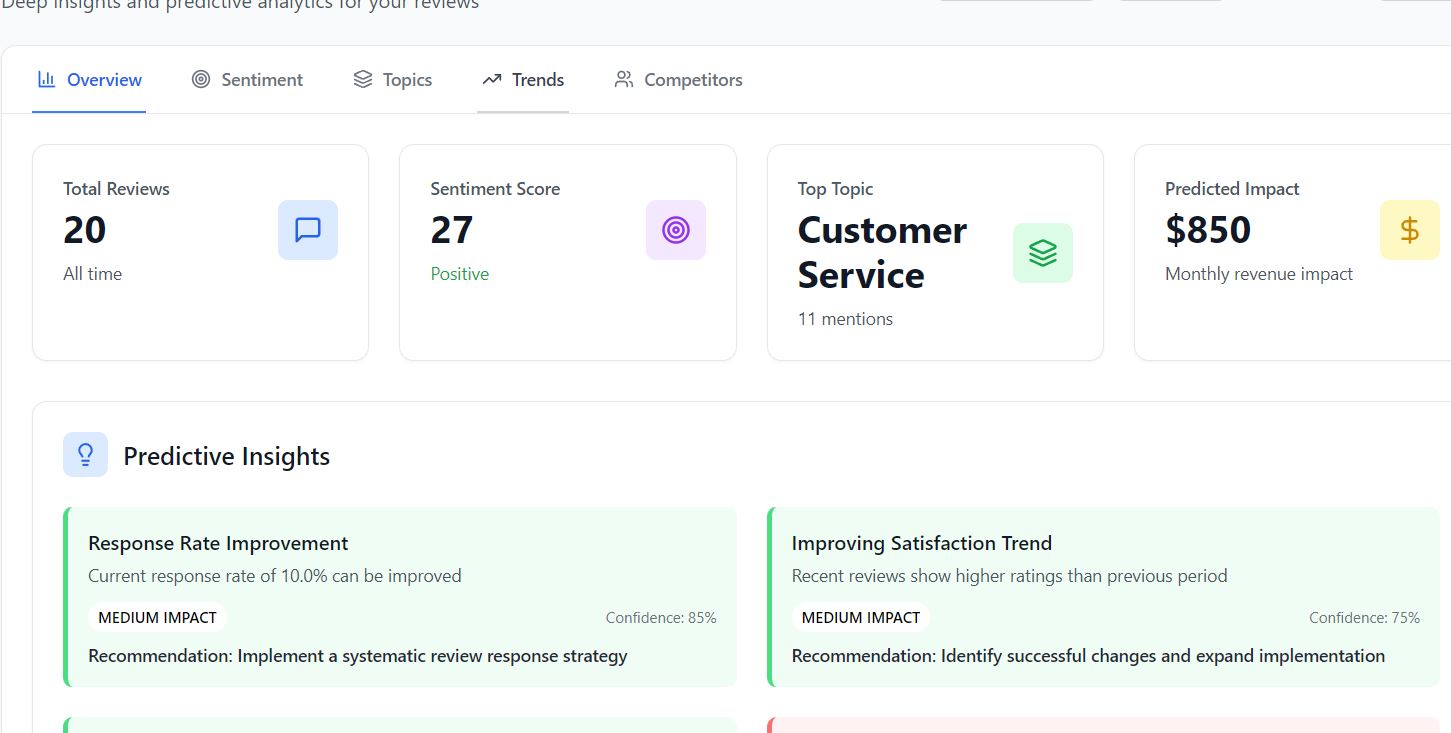Click the Predicted Impact label
The width and height of the screenshot is (1451, 733).
[x=1232, y=189]
